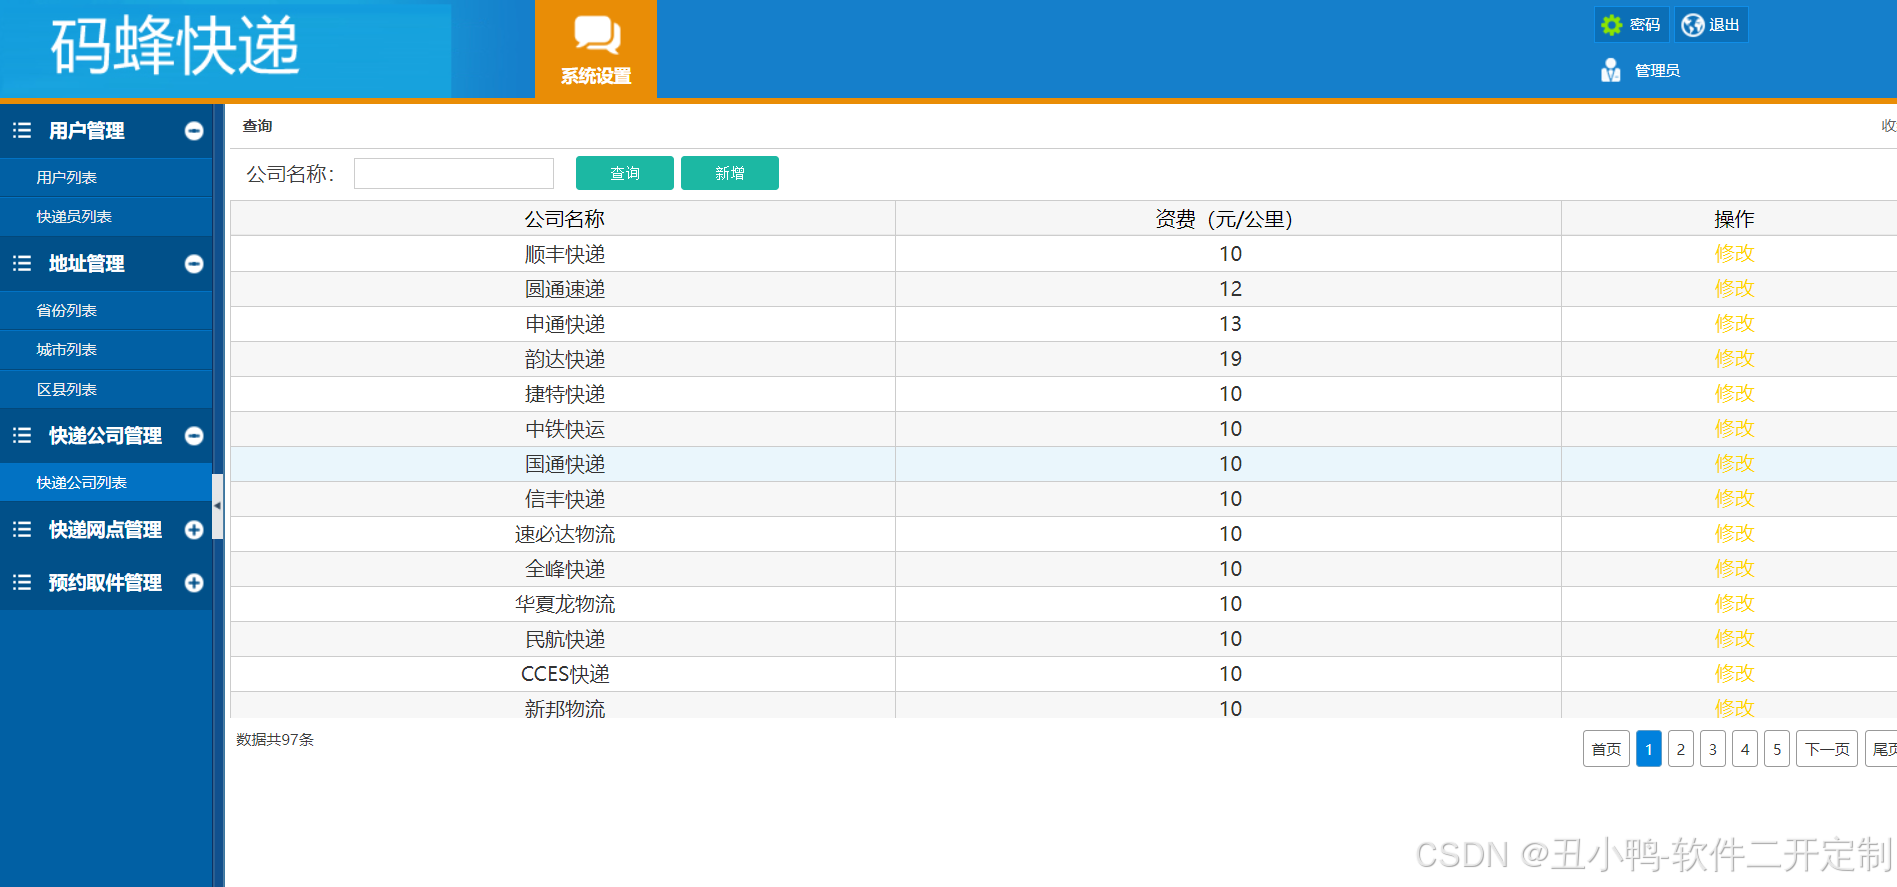The width and height of the screenshot is (1897, 887).
Task: Collapse the 用户管理 section with the minus icon
Action: [194, 131]
